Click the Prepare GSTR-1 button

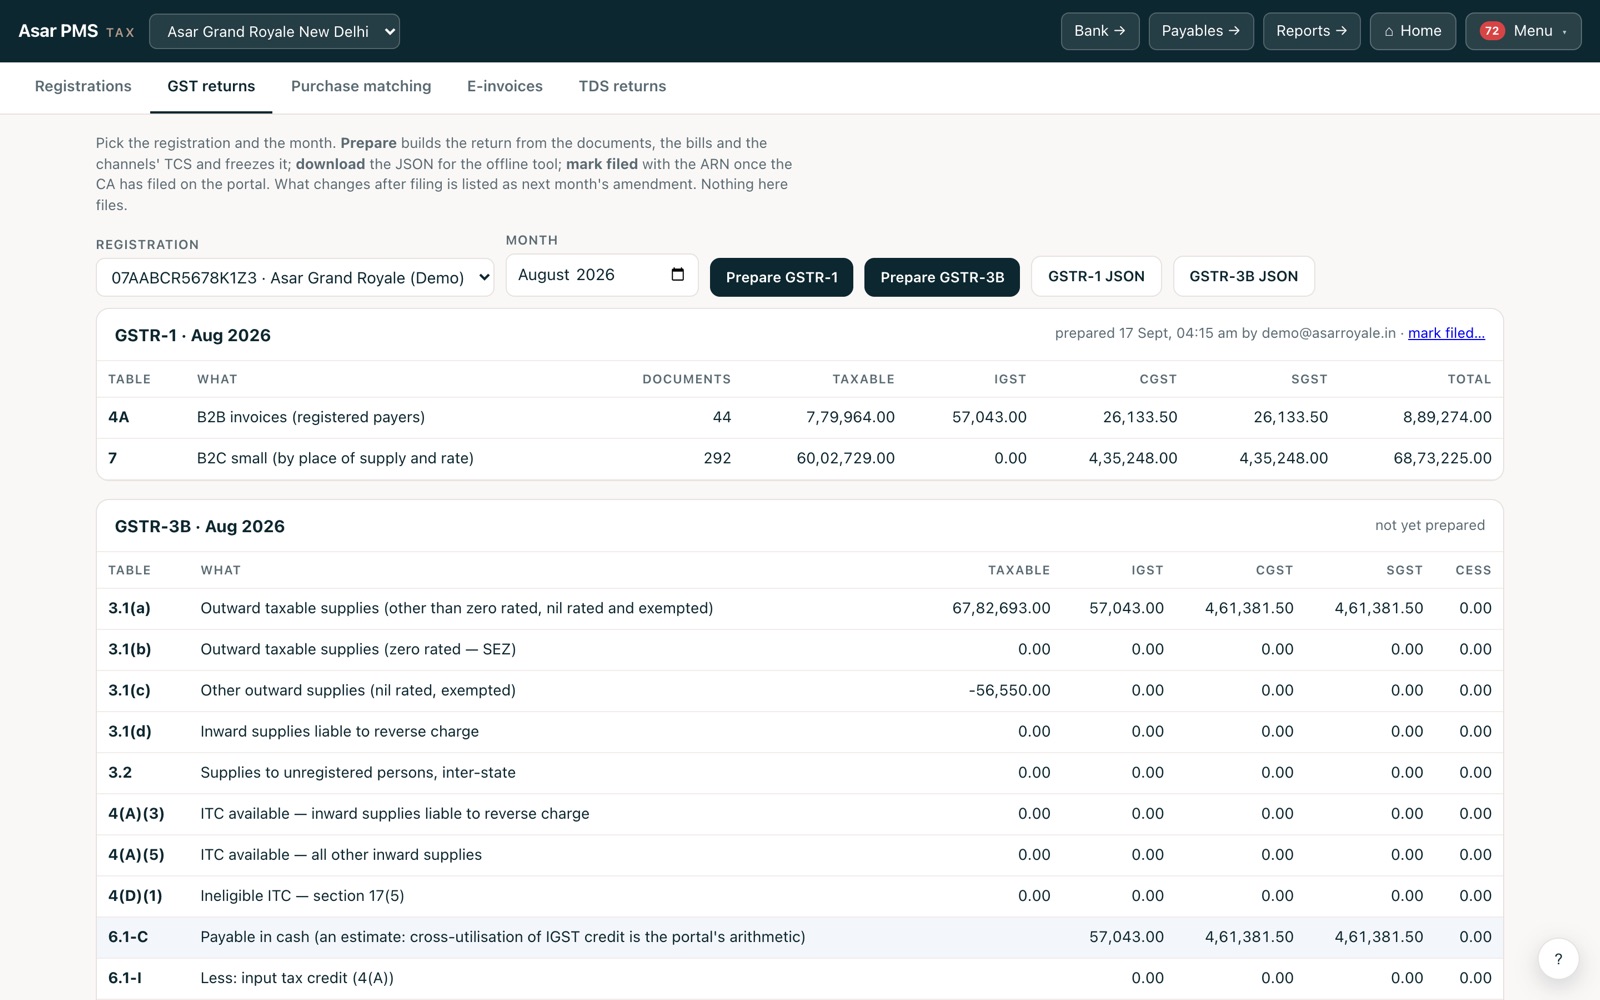coord(781,277)
